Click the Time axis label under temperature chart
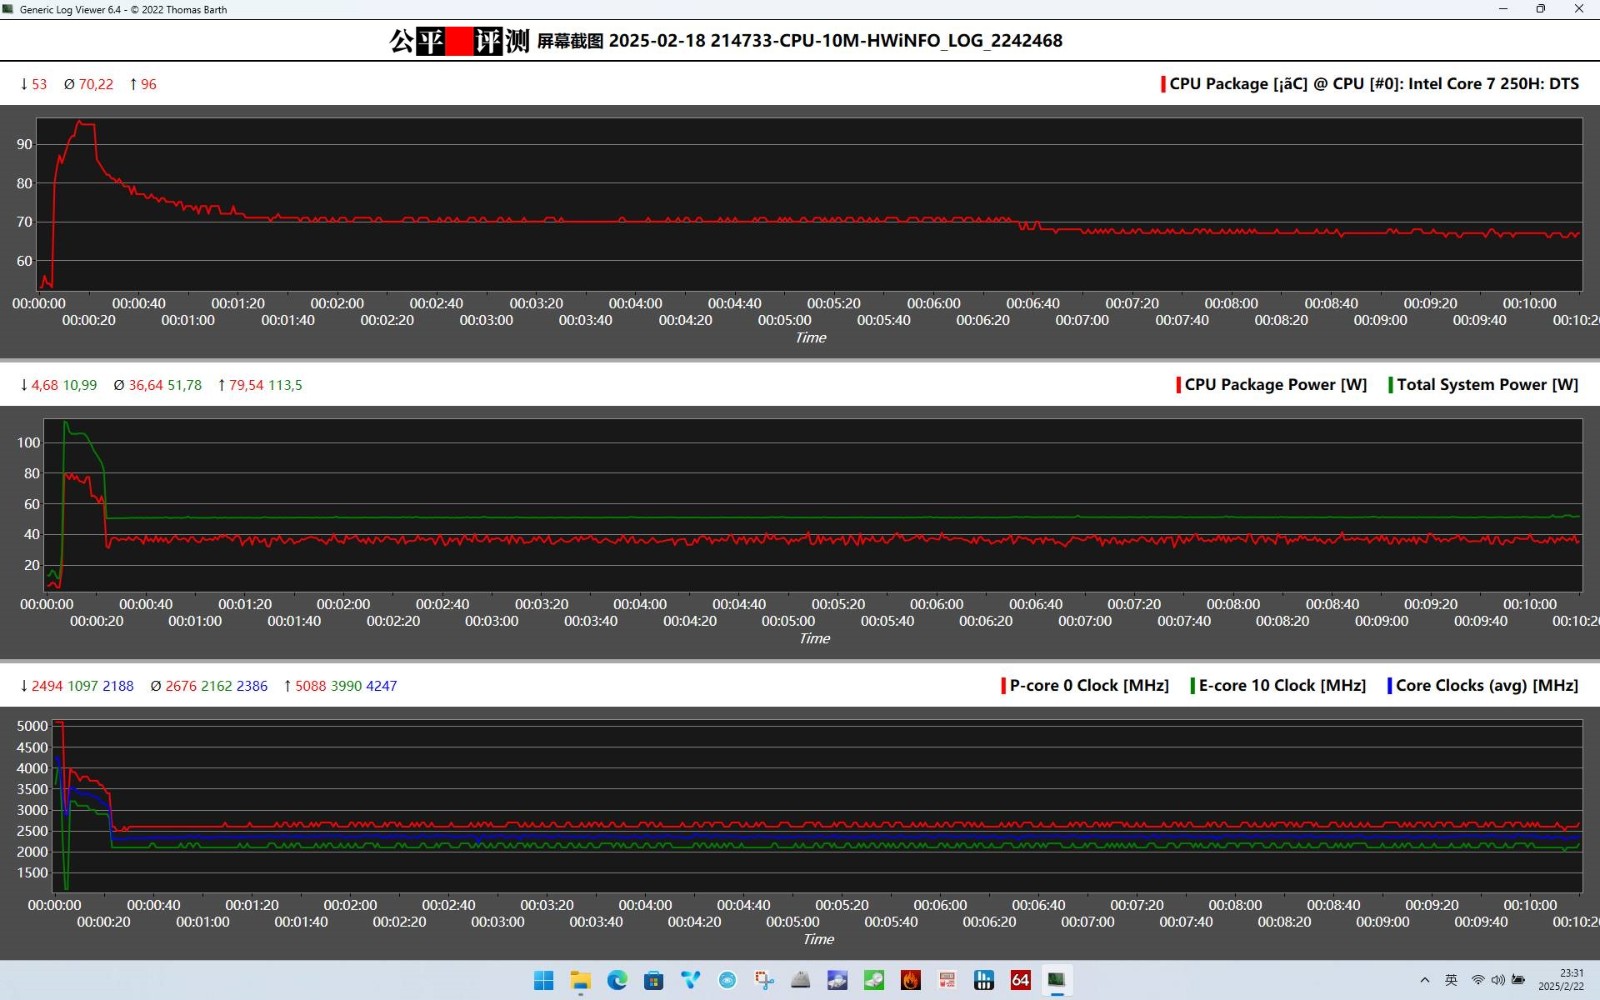1600x1000 pixels. [x=811, y=338]
